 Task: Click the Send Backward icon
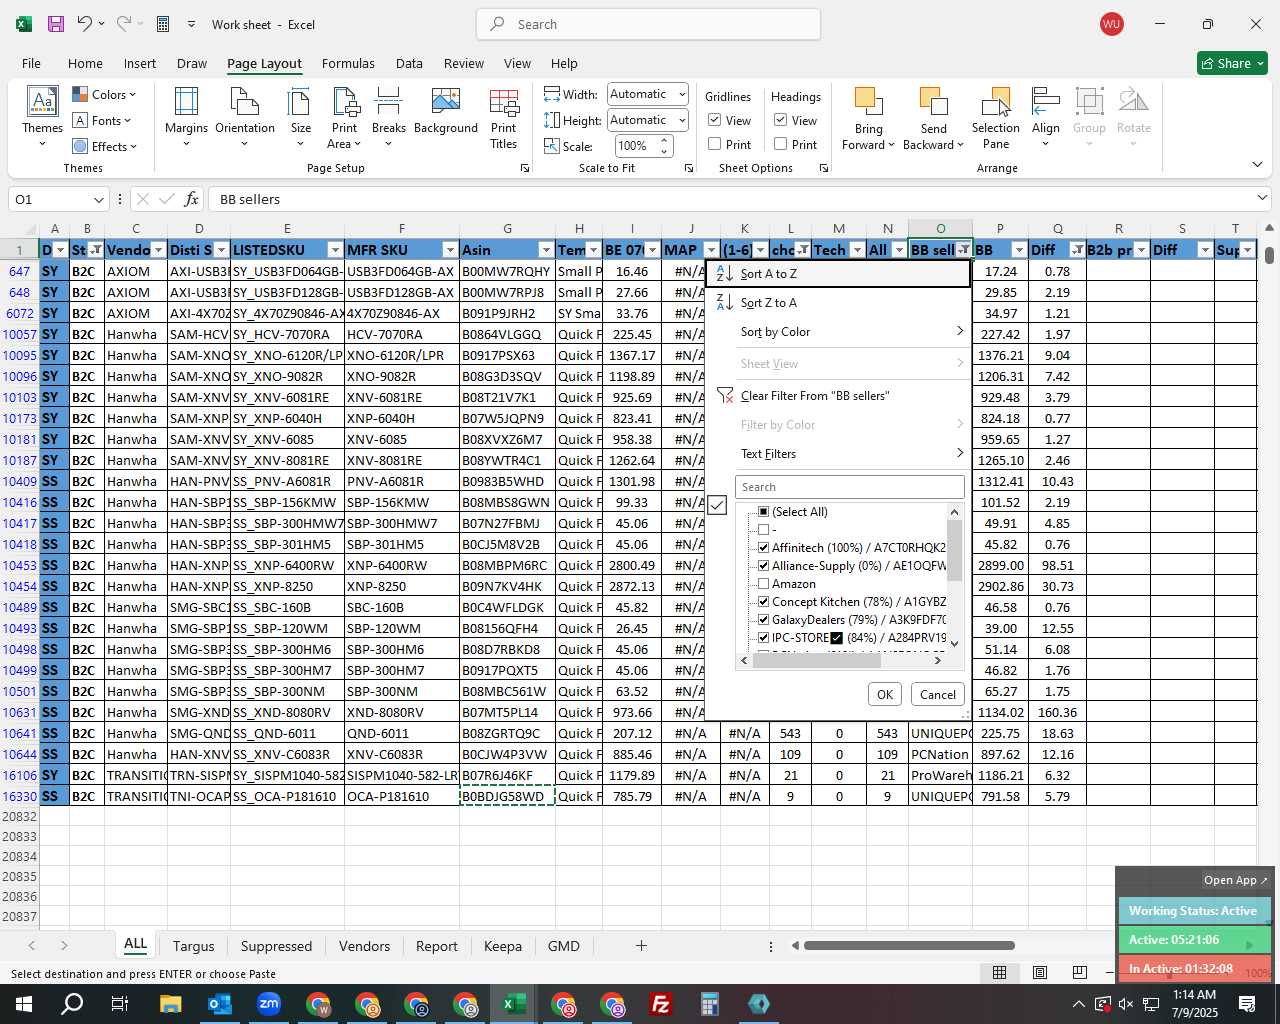tap(933, 102)
